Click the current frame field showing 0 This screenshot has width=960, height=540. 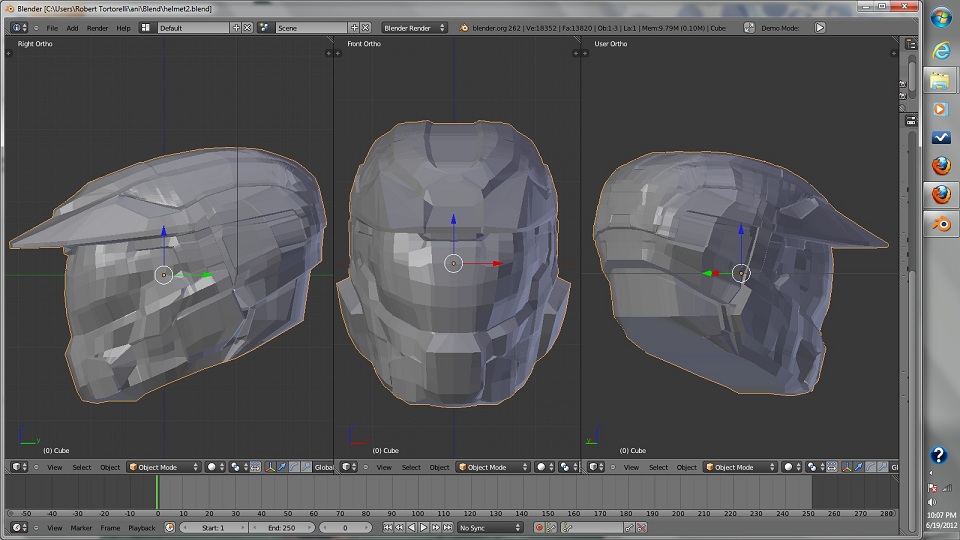coord(345,528)
